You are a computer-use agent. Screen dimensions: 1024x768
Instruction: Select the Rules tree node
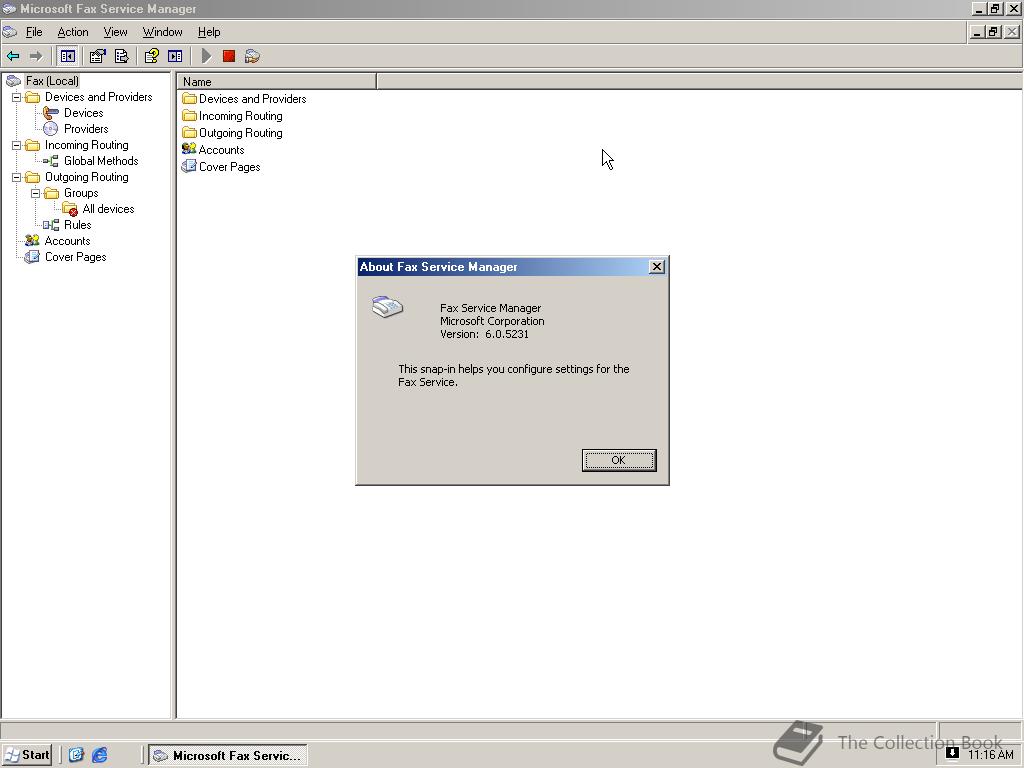coord(78,225)
